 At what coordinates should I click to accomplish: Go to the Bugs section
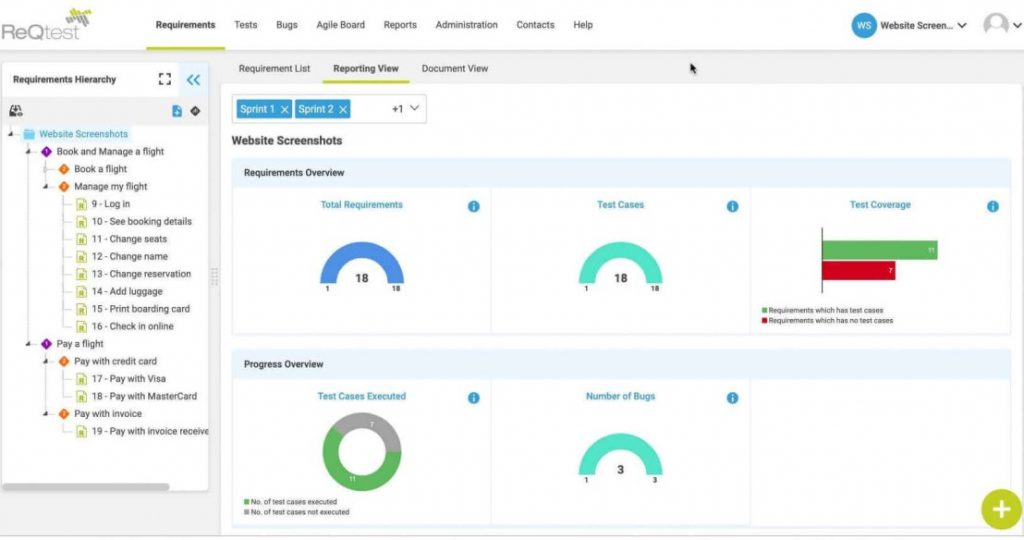point(287,25)
